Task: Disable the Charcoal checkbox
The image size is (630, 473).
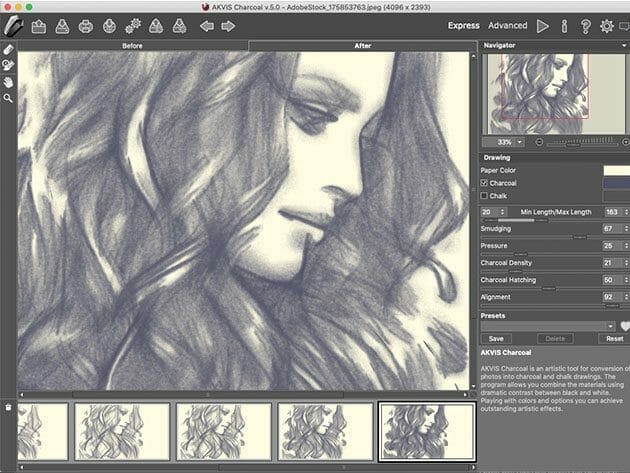Action: (x=486, y=183)
